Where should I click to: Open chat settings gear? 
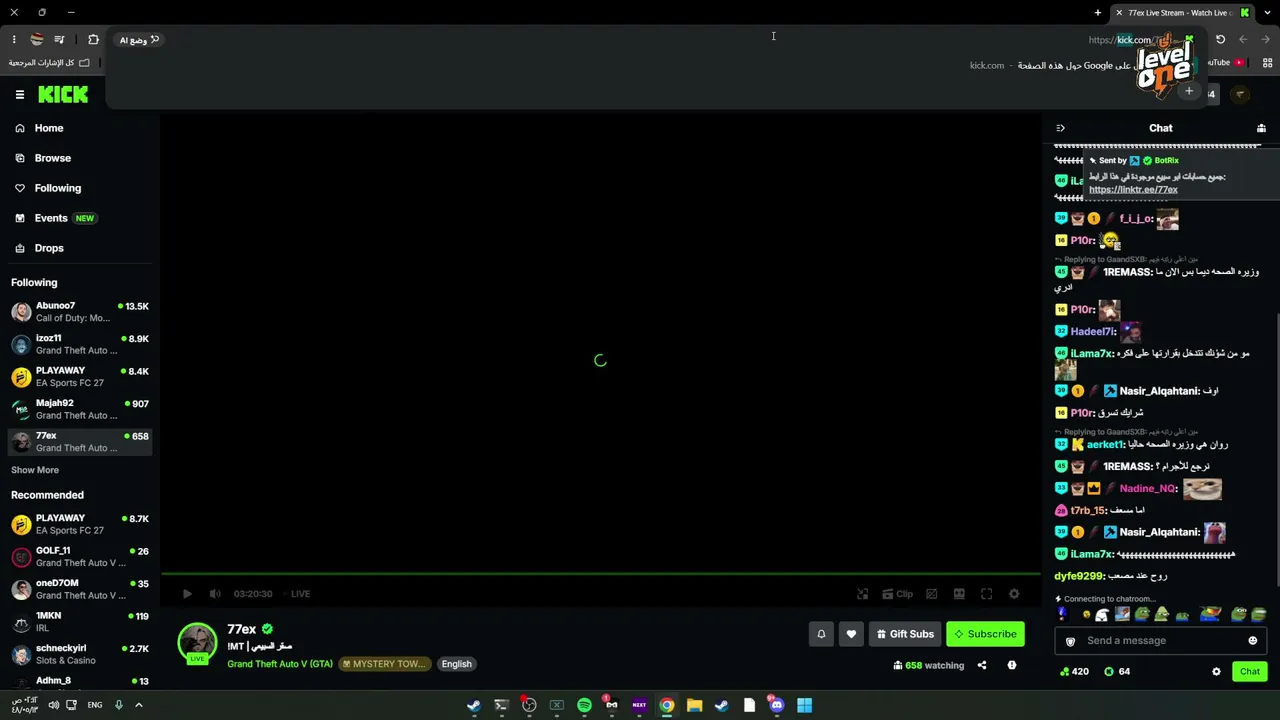[1216, 672]
